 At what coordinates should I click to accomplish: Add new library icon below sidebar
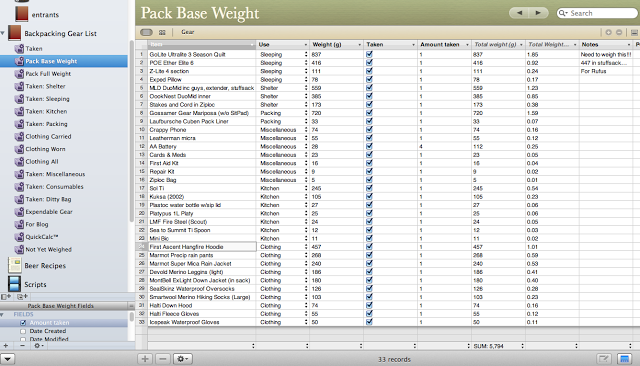[7, 297]
